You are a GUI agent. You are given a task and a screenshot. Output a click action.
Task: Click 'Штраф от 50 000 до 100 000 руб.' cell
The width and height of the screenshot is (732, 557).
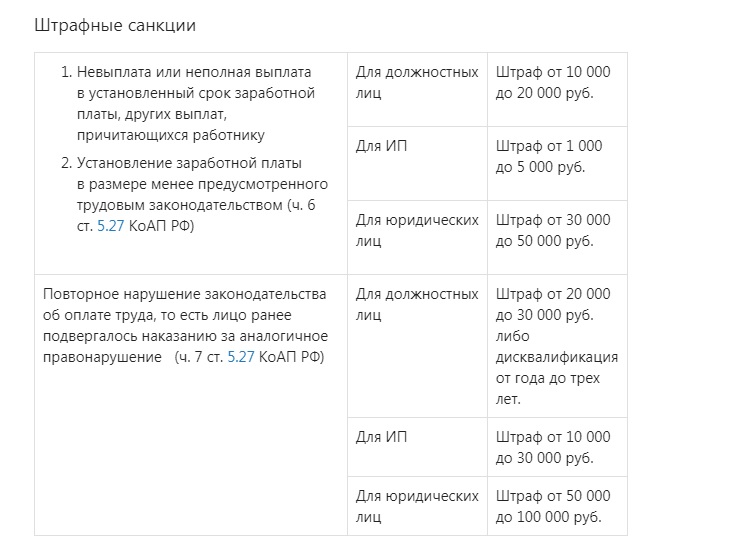557,506
